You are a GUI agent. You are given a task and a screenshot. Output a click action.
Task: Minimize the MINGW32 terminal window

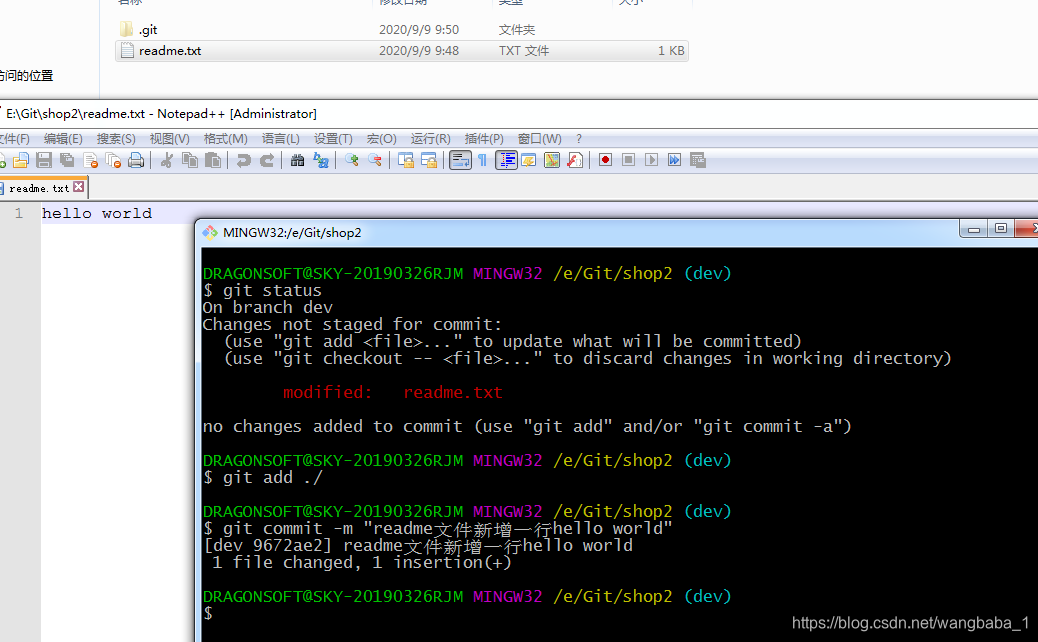[x=974, y=229]
